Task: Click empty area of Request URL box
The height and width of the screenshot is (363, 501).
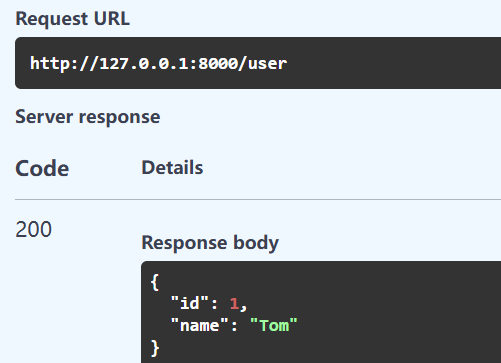Action: 393,63
